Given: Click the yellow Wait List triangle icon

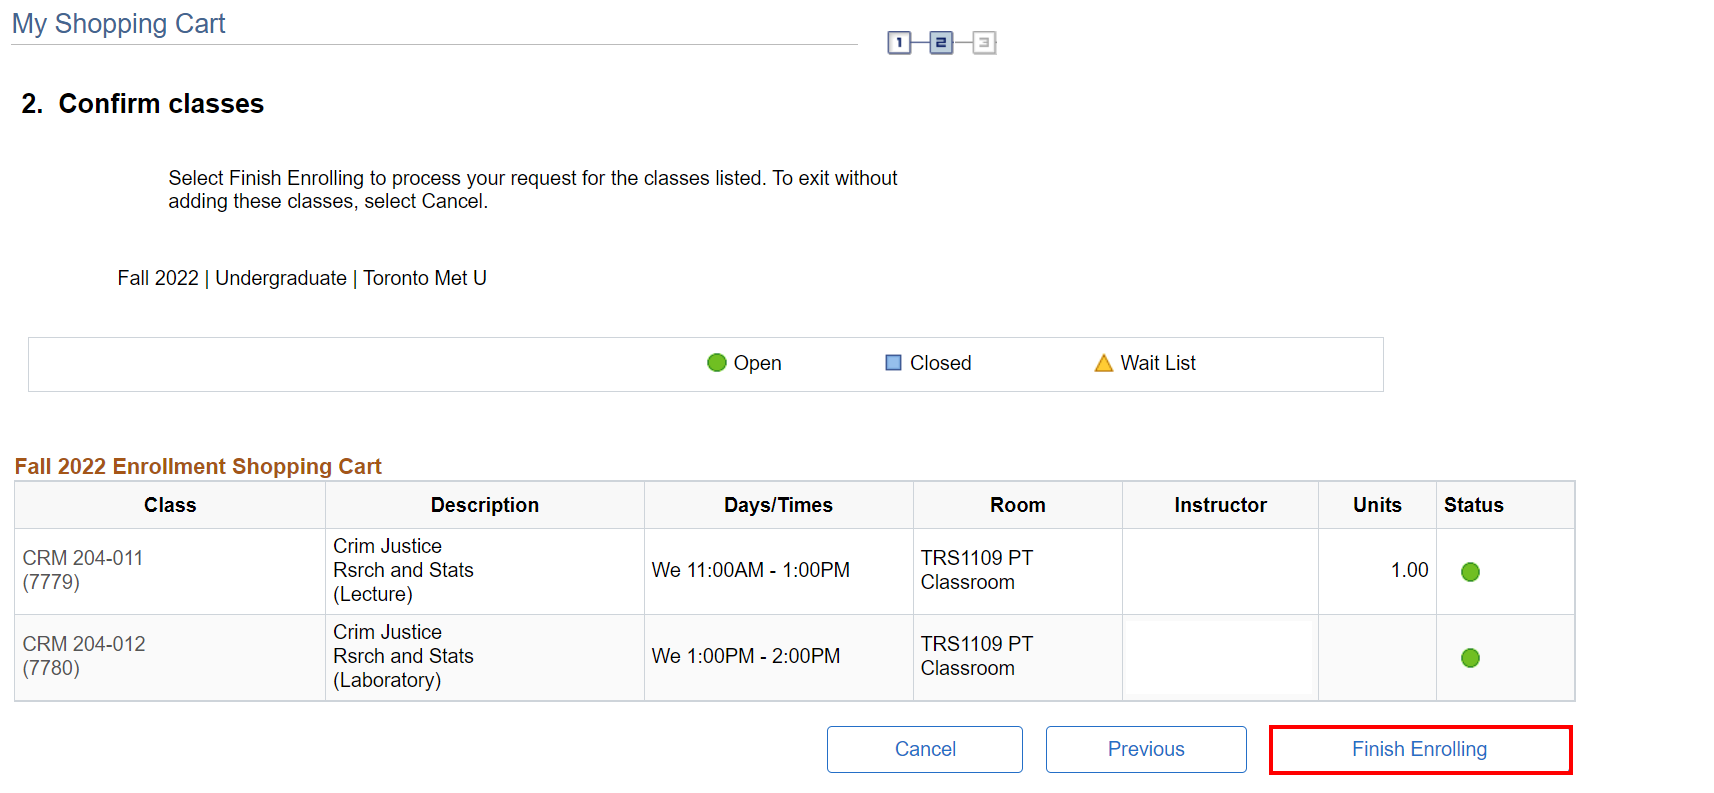Looking at the screenshot, I should click(1103, 363).
